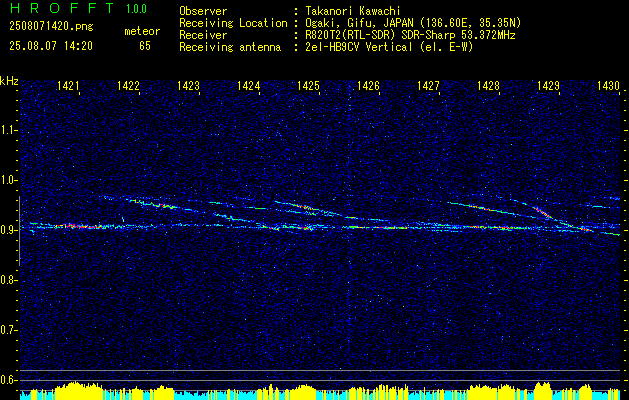Click the steep diagonal echo near 1429
The height and width of the screenshot is (400, 629).
click(x=542, y=212)
